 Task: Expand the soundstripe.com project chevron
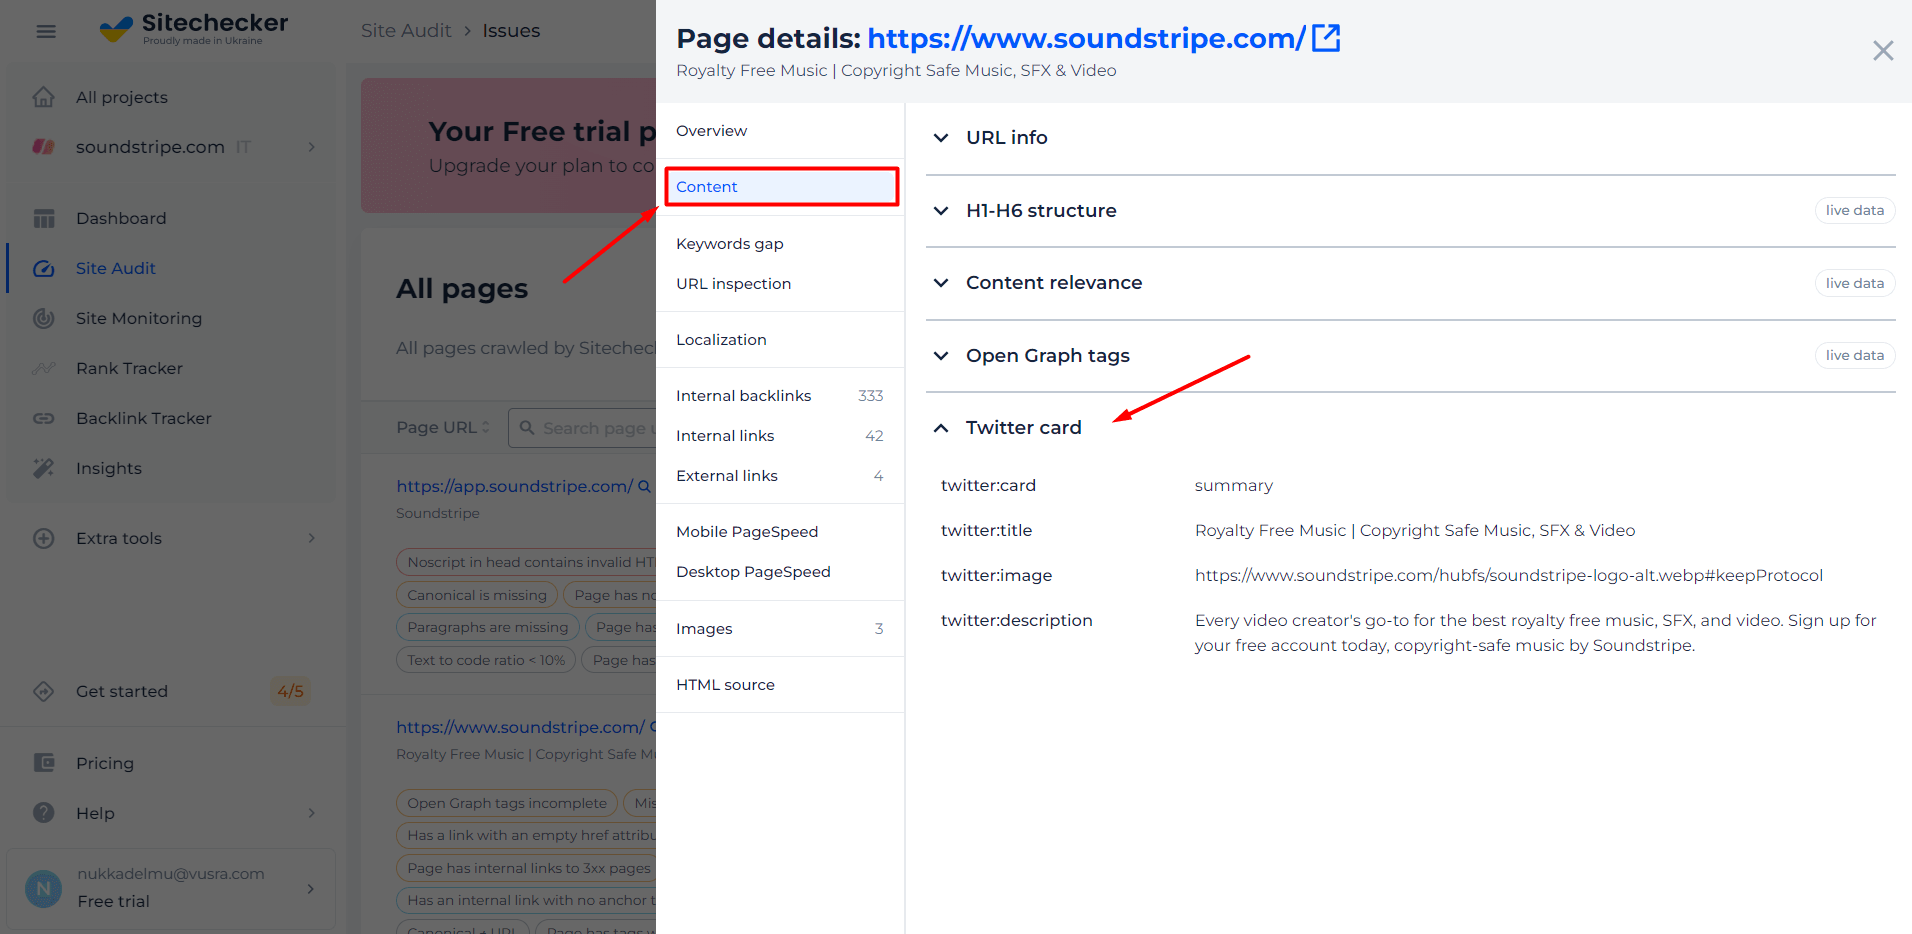click(312, 147)
